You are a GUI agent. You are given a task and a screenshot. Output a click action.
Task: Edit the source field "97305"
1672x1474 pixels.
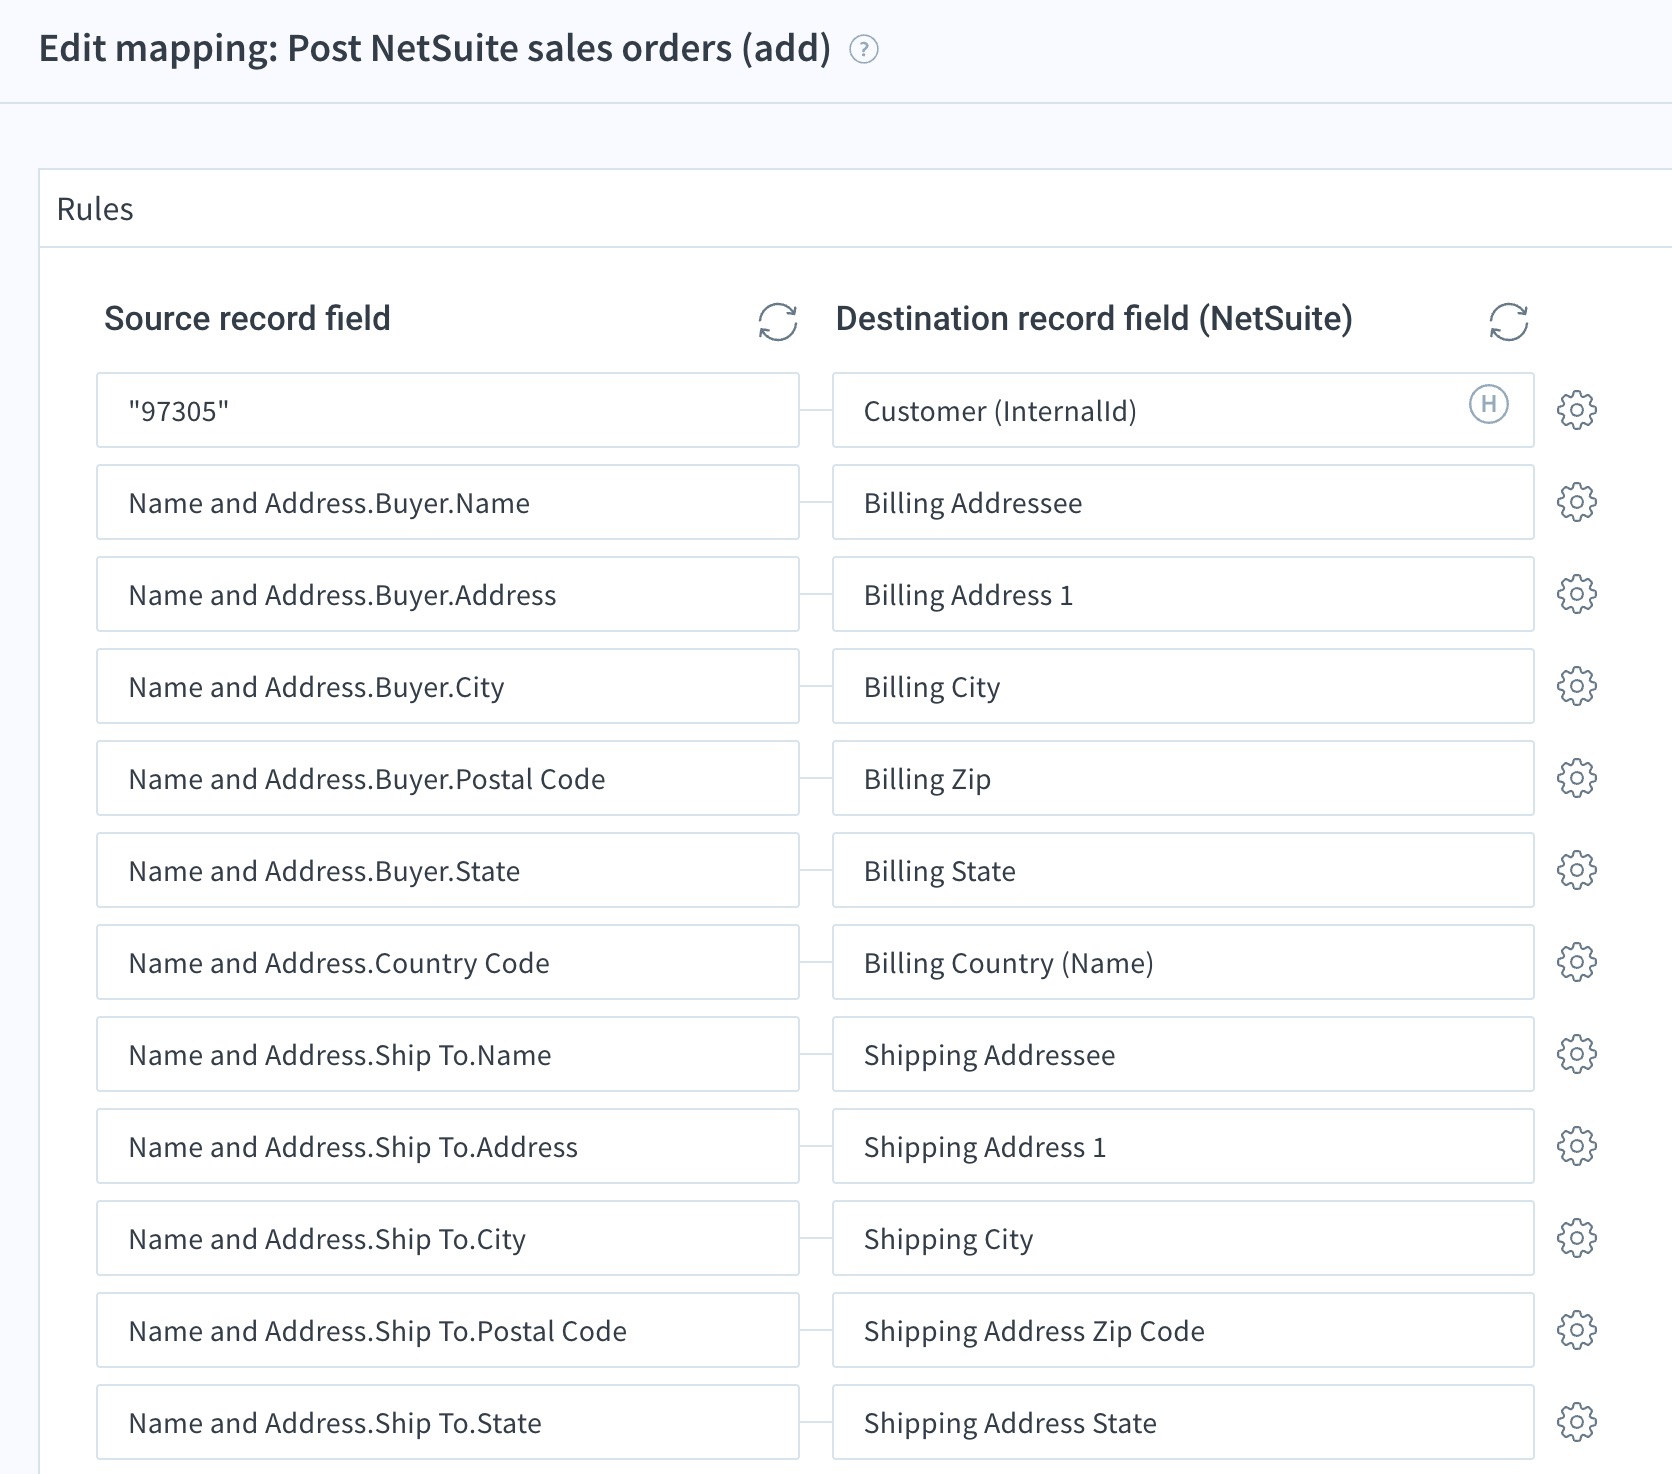point(448,410)
